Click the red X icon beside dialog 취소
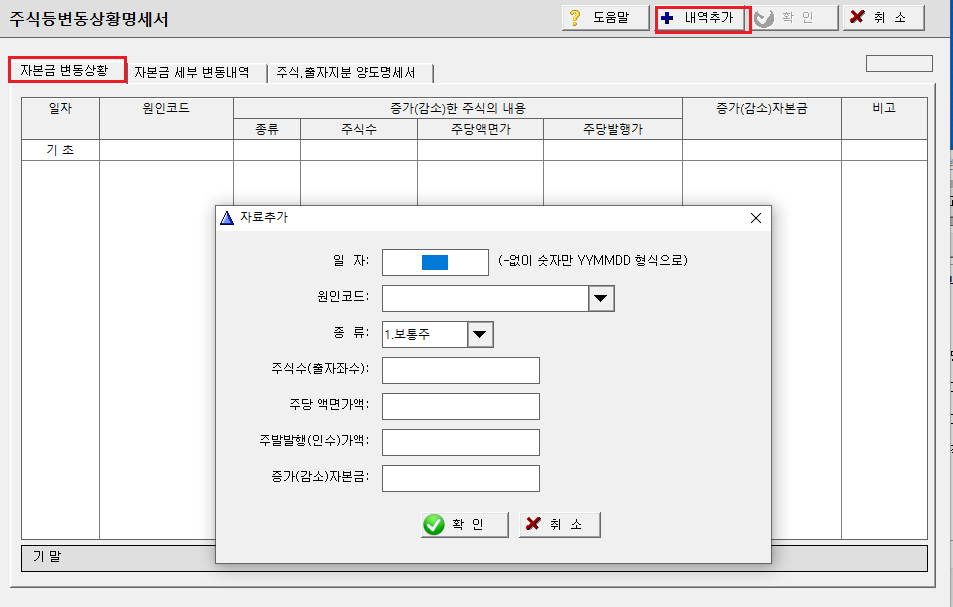 click(531, 524)
